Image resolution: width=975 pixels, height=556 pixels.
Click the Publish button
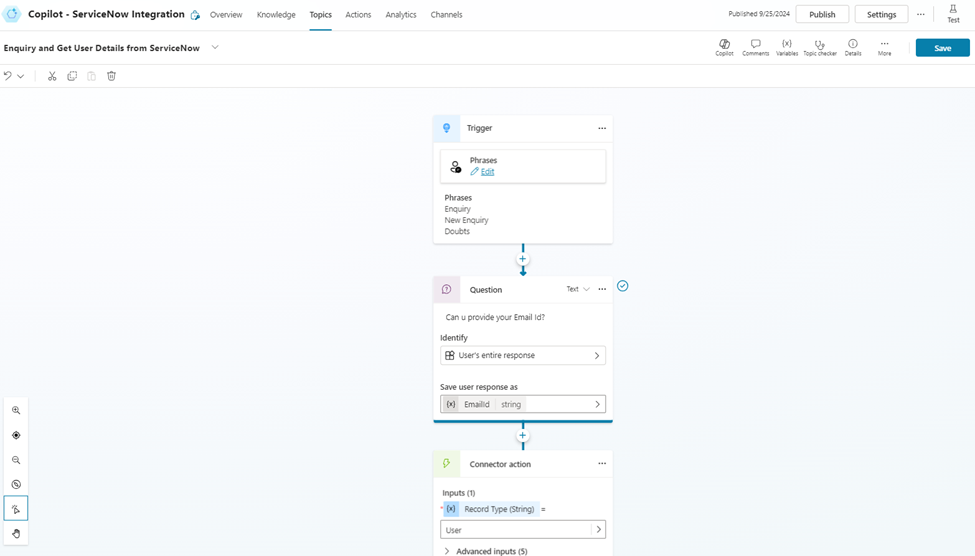[x=822, y=15]
